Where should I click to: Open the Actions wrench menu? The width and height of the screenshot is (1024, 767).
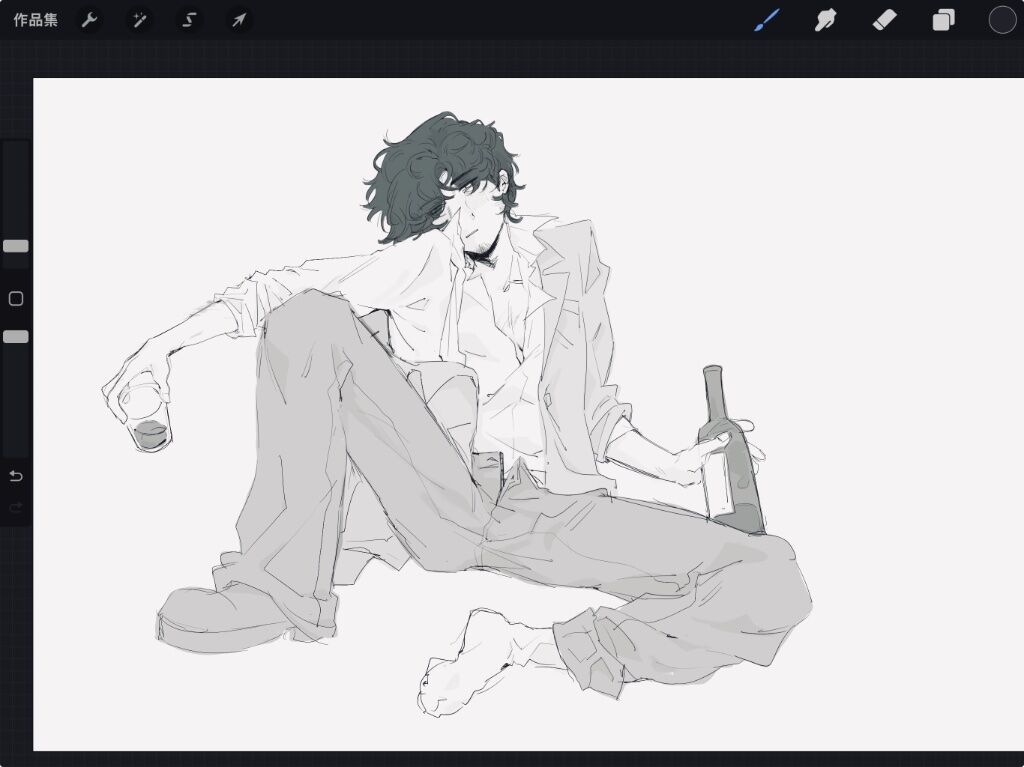pos(89,20)
